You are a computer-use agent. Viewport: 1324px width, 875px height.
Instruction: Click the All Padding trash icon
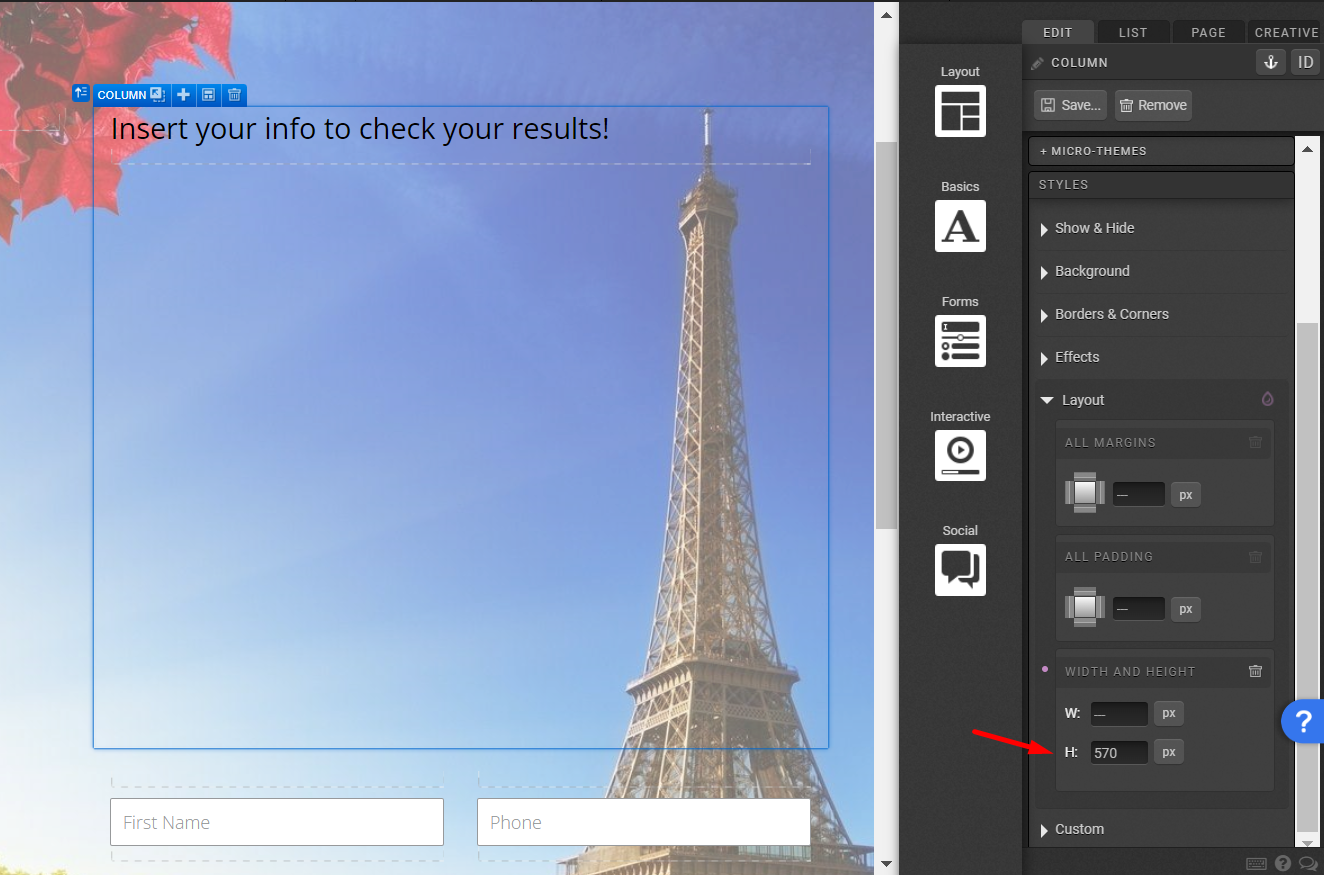tap(1255, 556)
